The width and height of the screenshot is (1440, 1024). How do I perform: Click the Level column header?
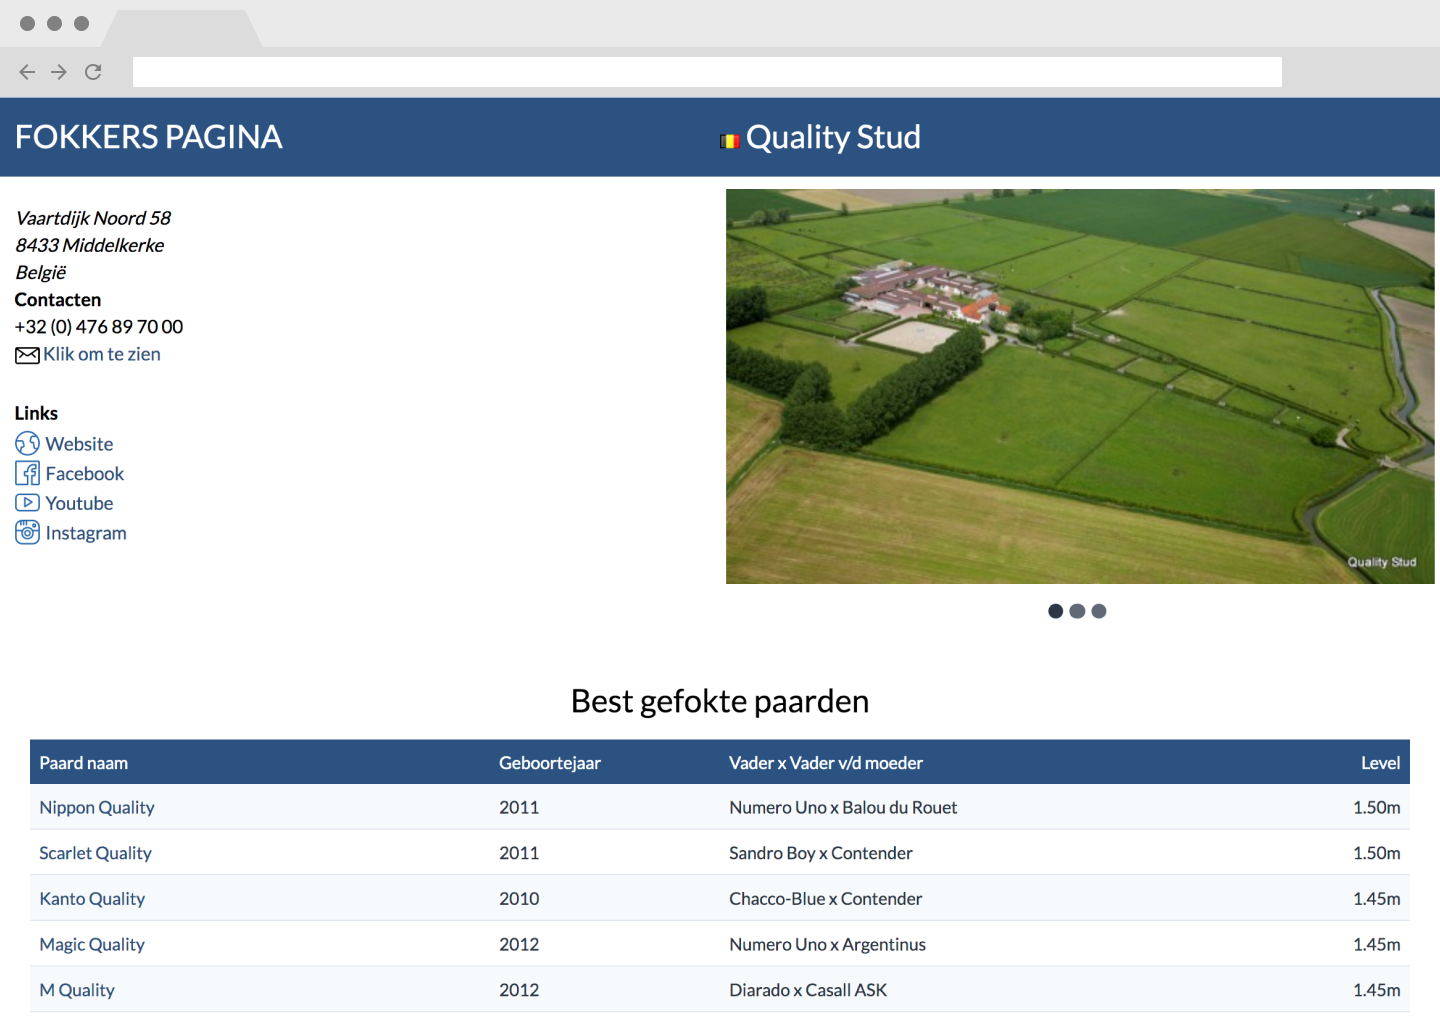pos(1380,763)
